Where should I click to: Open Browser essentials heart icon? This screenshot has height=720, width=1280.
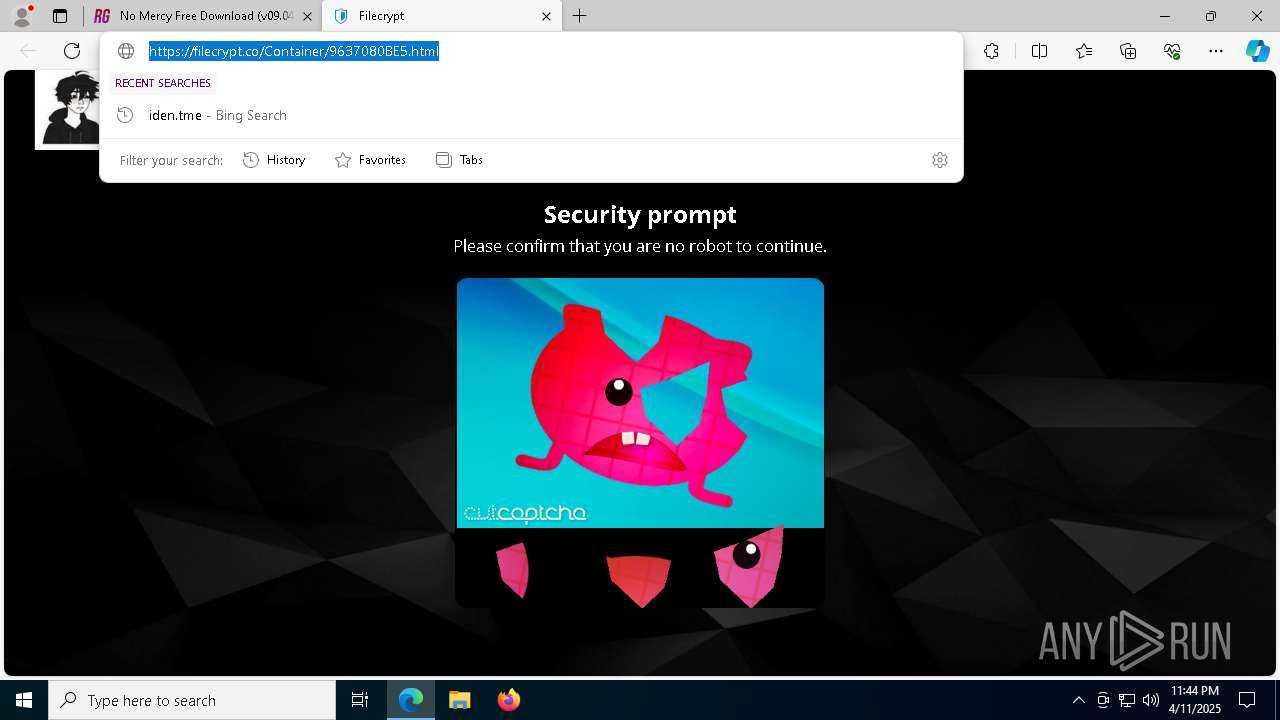pos(1172,51)
